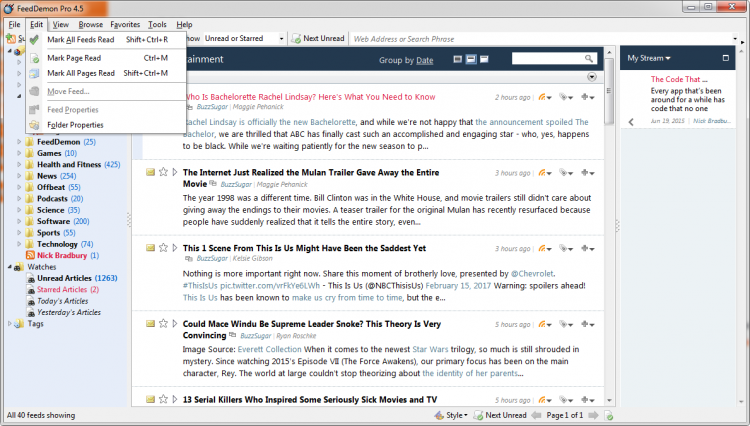Click the Mark All Feeds Read checkmark icon
Image resolution: width=750 pixels, height=426 pixels.
click(34, 40)
